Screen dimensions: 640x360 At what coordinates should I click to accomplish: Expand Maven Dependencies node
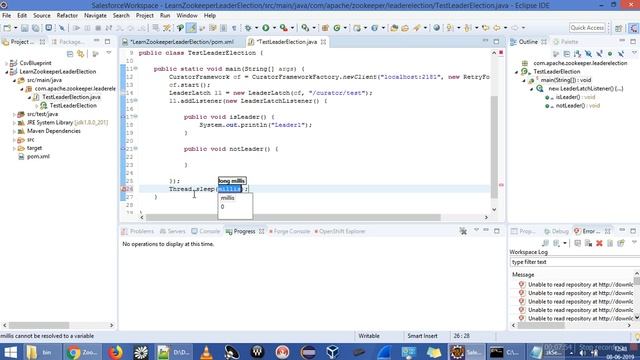[x=14, y=131]
